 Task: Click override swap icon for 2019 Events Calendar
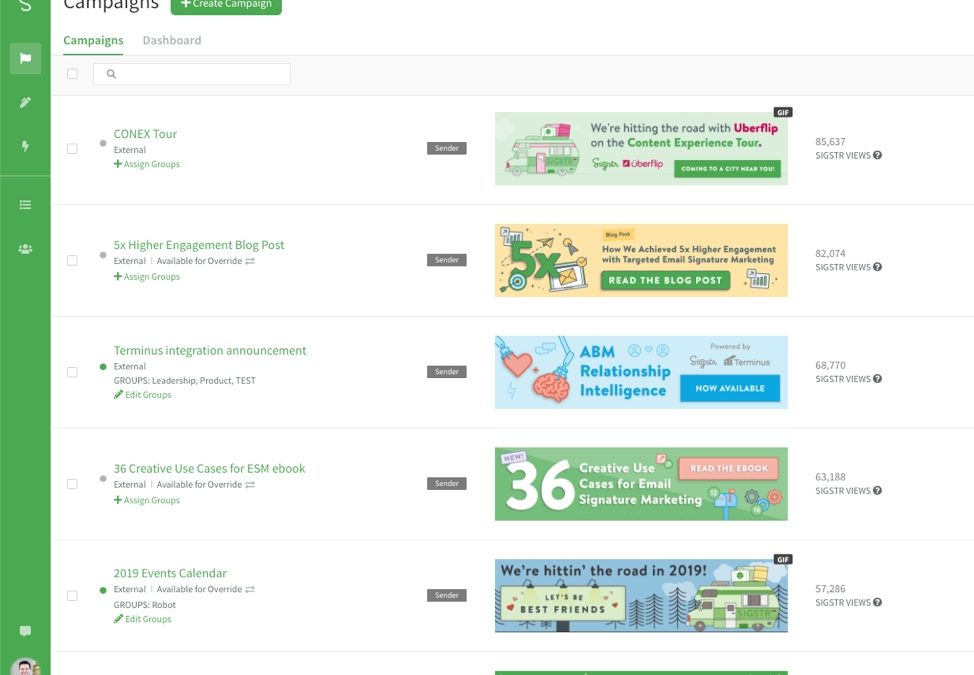click(x=250, y=589)
